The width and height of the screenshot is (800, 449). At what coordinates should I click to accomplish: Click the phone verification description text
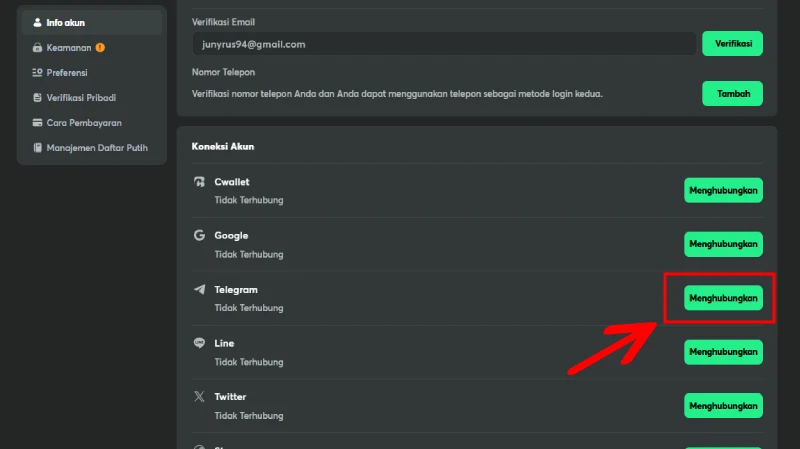tap(397, 94)
